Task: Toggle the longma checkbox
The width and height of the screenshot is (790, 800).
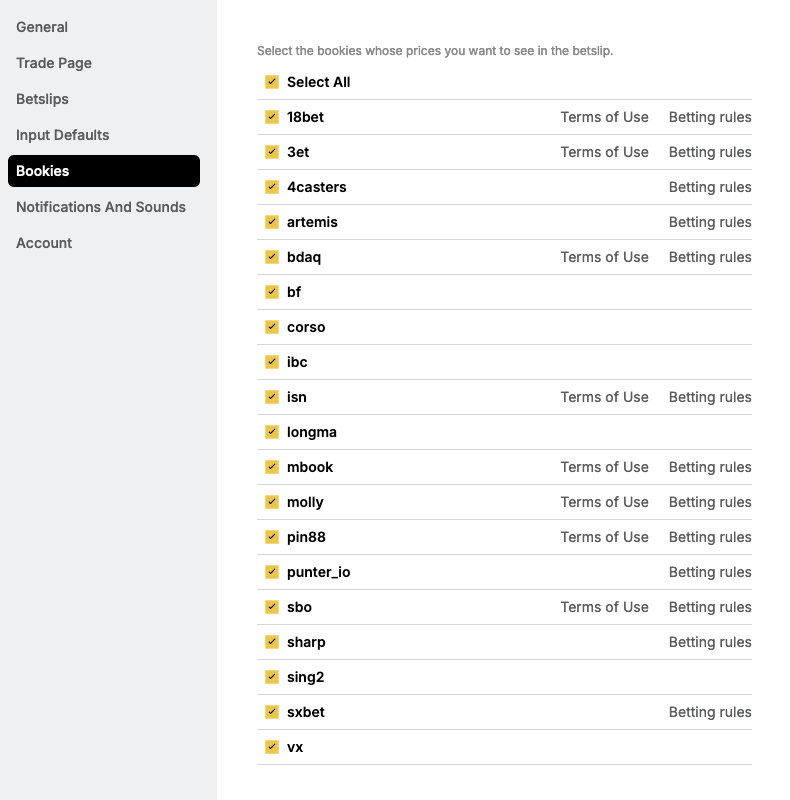Action: (272, 432)
